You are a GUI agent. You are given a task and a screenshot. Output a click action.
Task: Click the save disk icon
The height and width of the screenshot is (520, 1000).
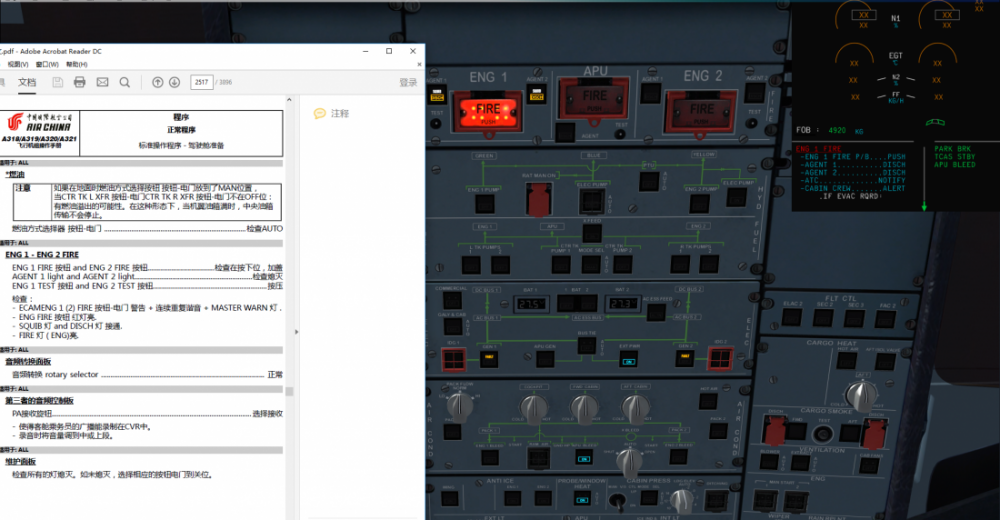pyautogui.click(x=58, y=82)
